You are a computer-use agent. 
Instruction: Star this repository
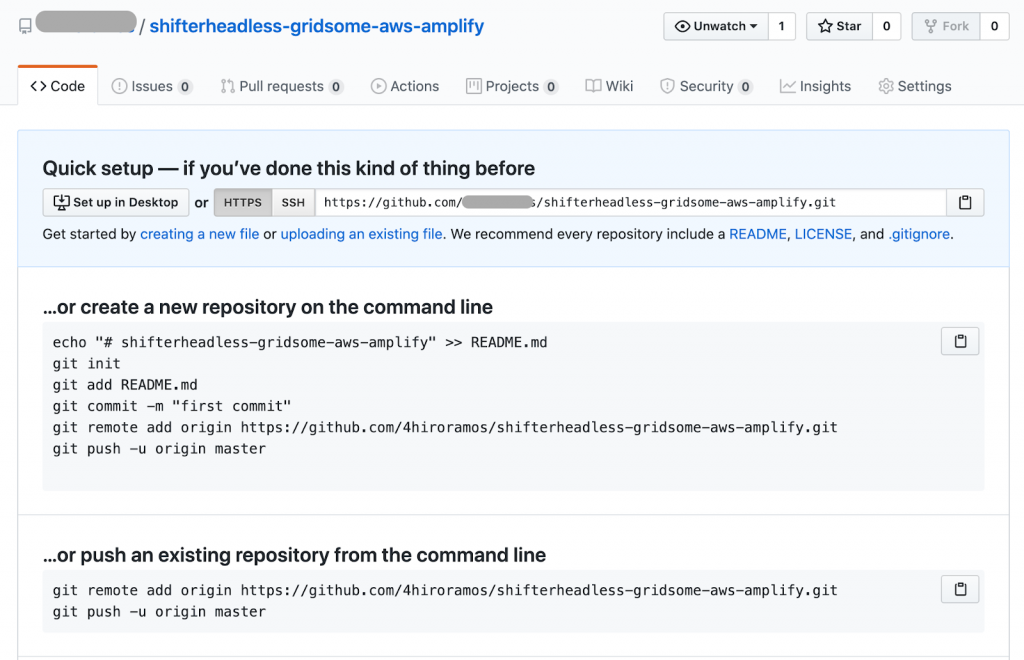(x=839, y=26)
